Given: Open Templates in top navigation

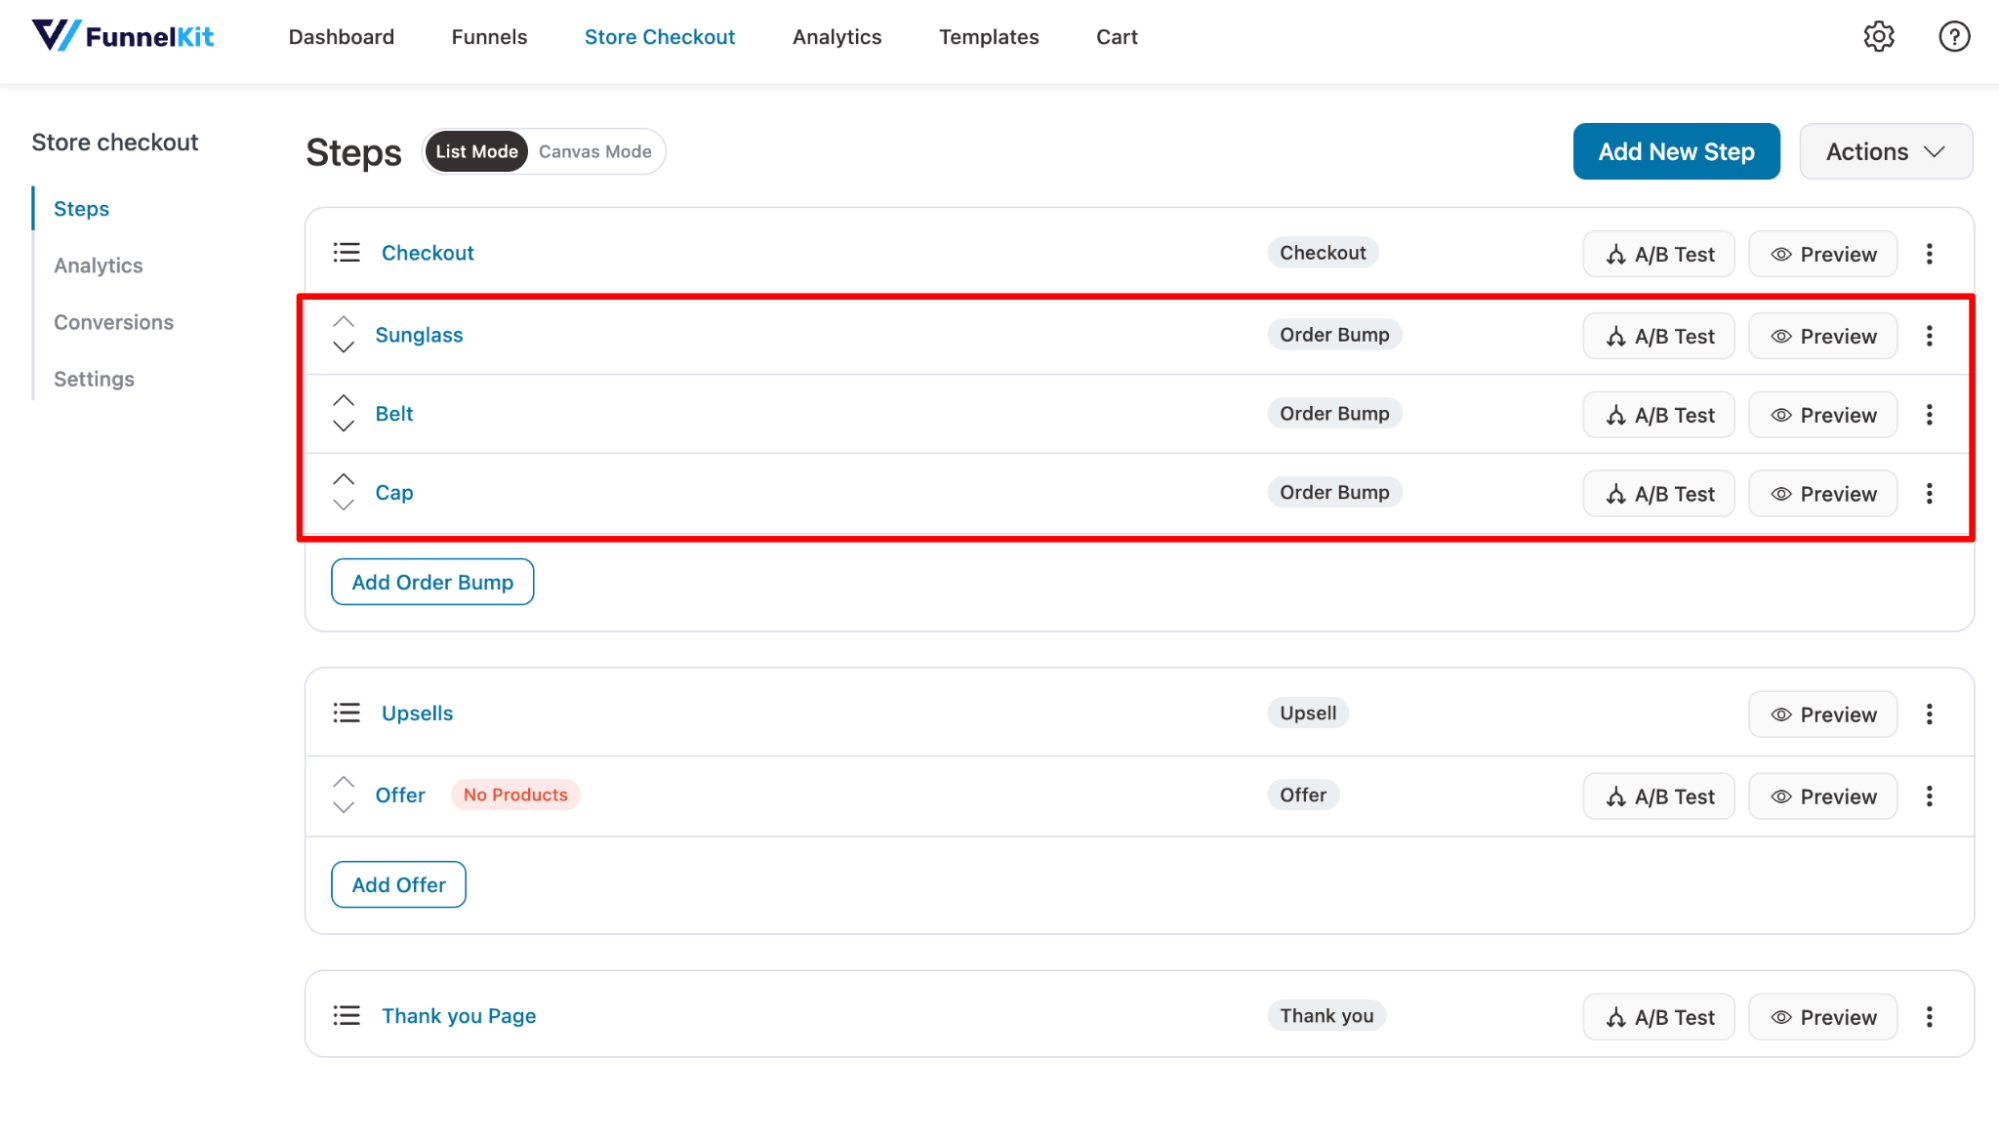Looking at the screenshot, I should click(x=989, y=37).
